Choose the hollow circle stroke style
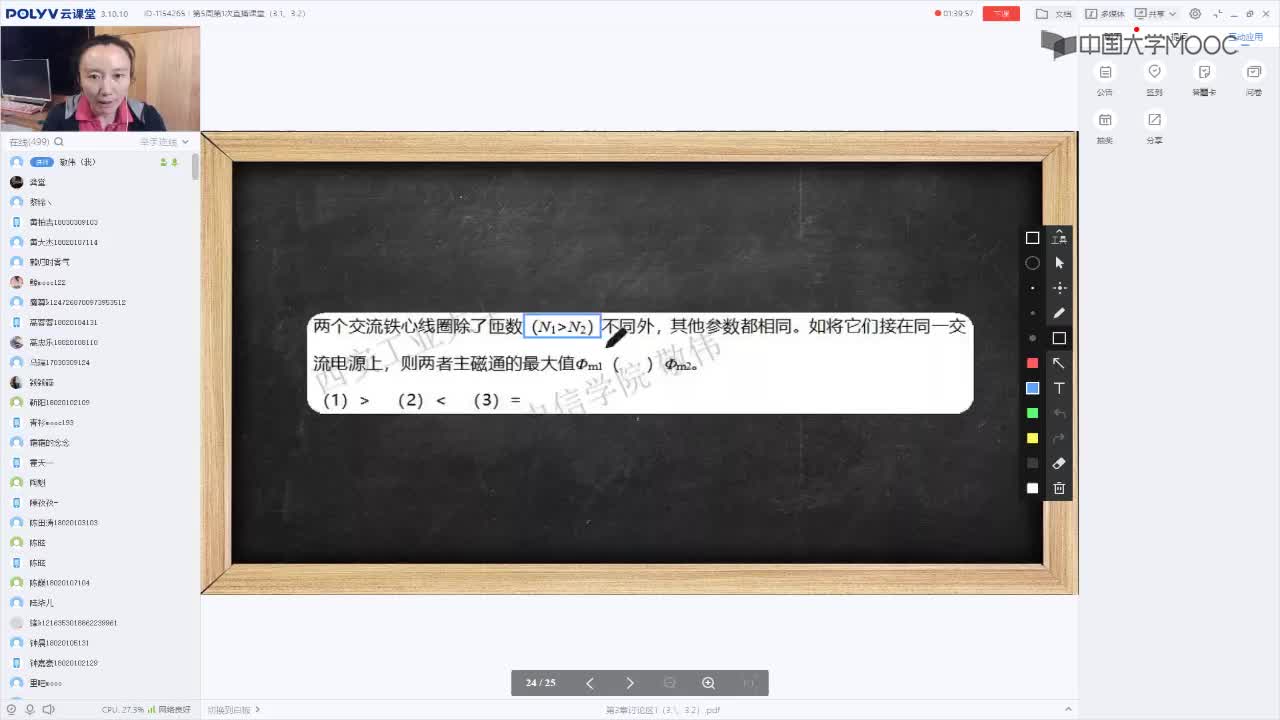The width and height of the screenshot is (1280, 720). point(1032,263)
